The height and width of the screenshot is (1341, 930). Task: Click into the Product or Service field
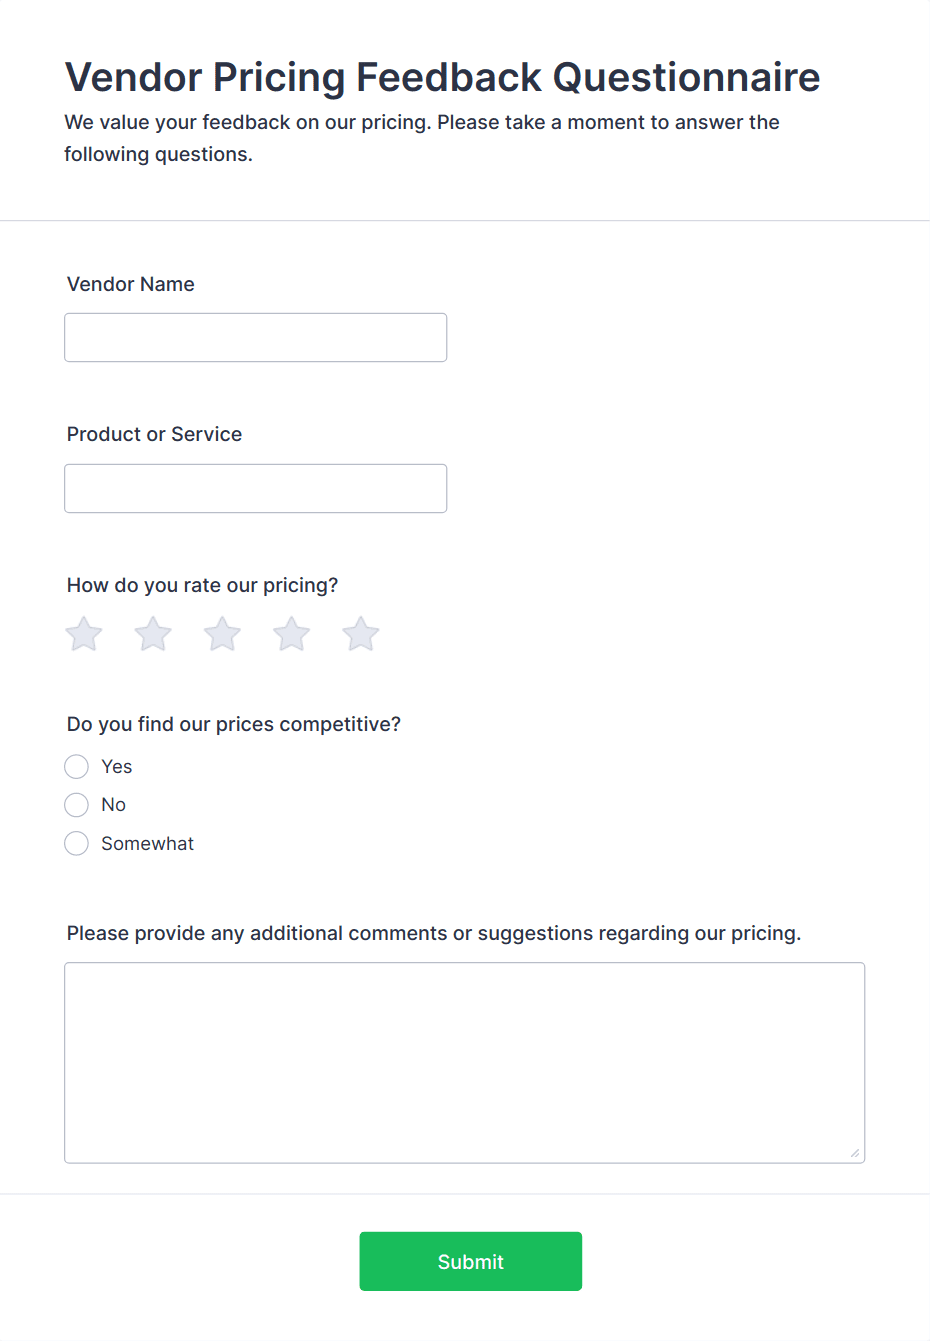(256, 489)
